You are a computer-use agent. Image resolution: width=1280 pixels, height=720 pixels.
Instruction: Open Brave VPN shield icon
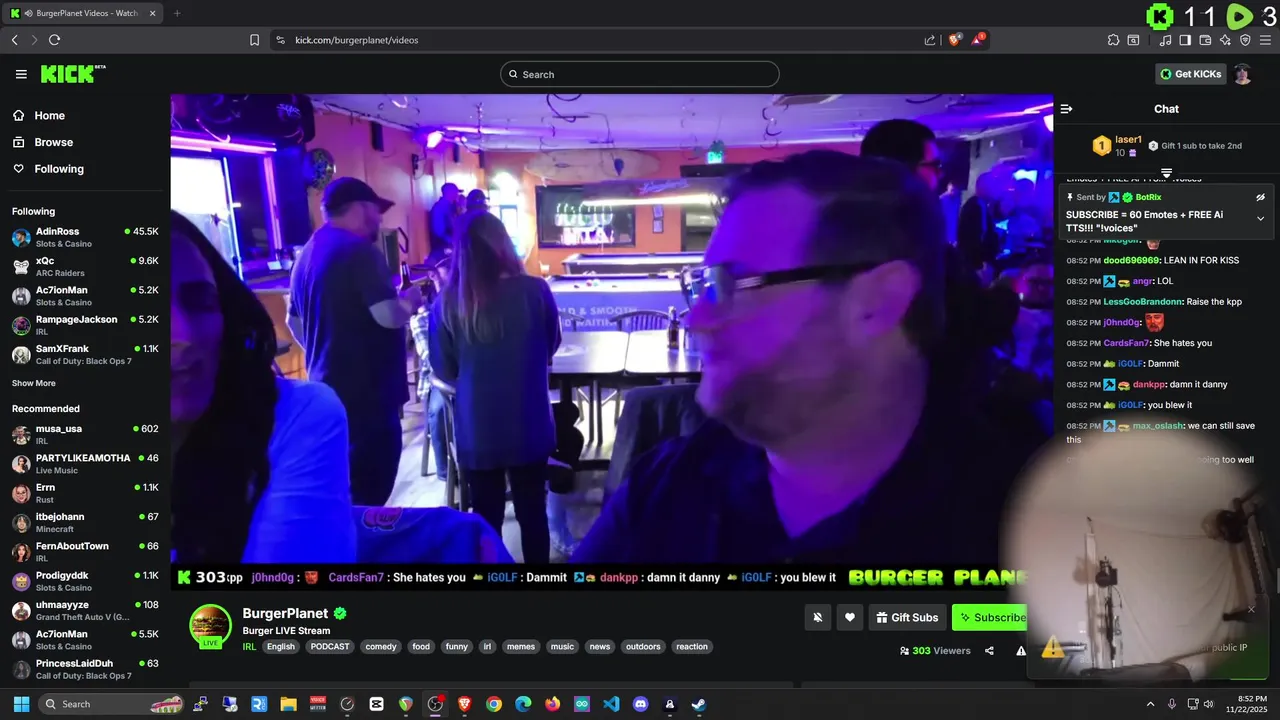[1245, 40]
